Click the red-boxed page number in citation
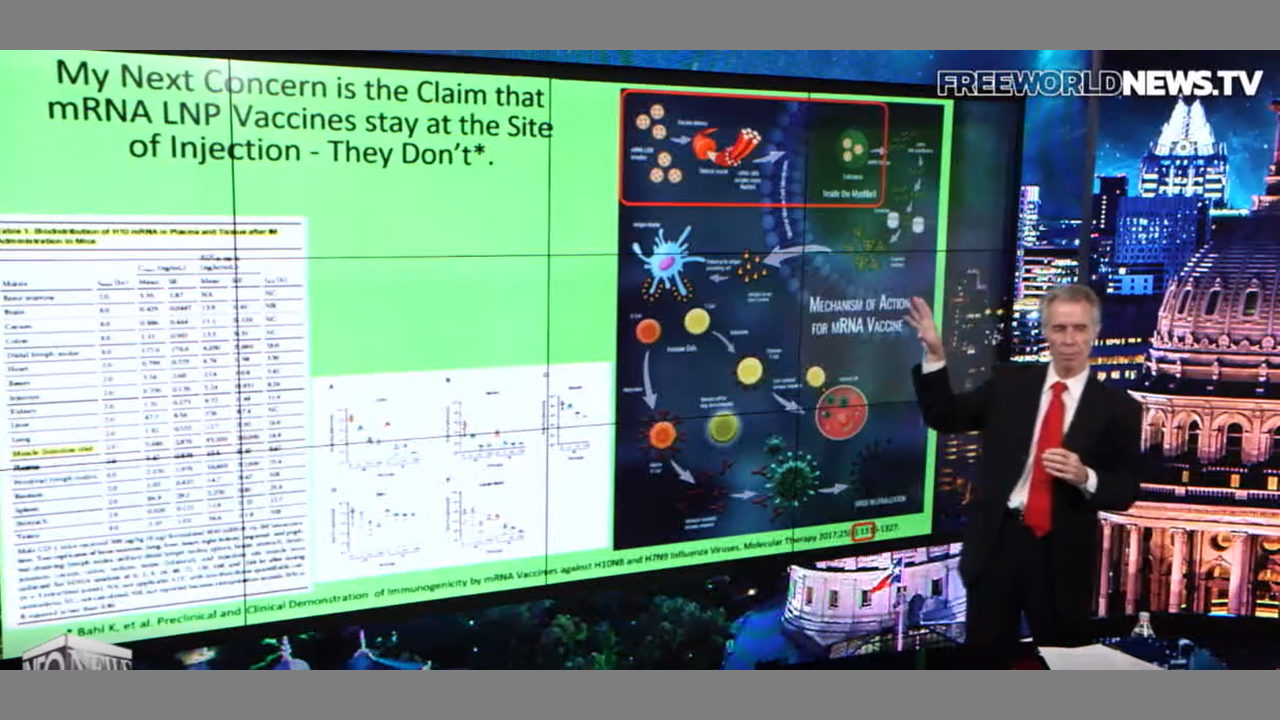 pos(863,531)
